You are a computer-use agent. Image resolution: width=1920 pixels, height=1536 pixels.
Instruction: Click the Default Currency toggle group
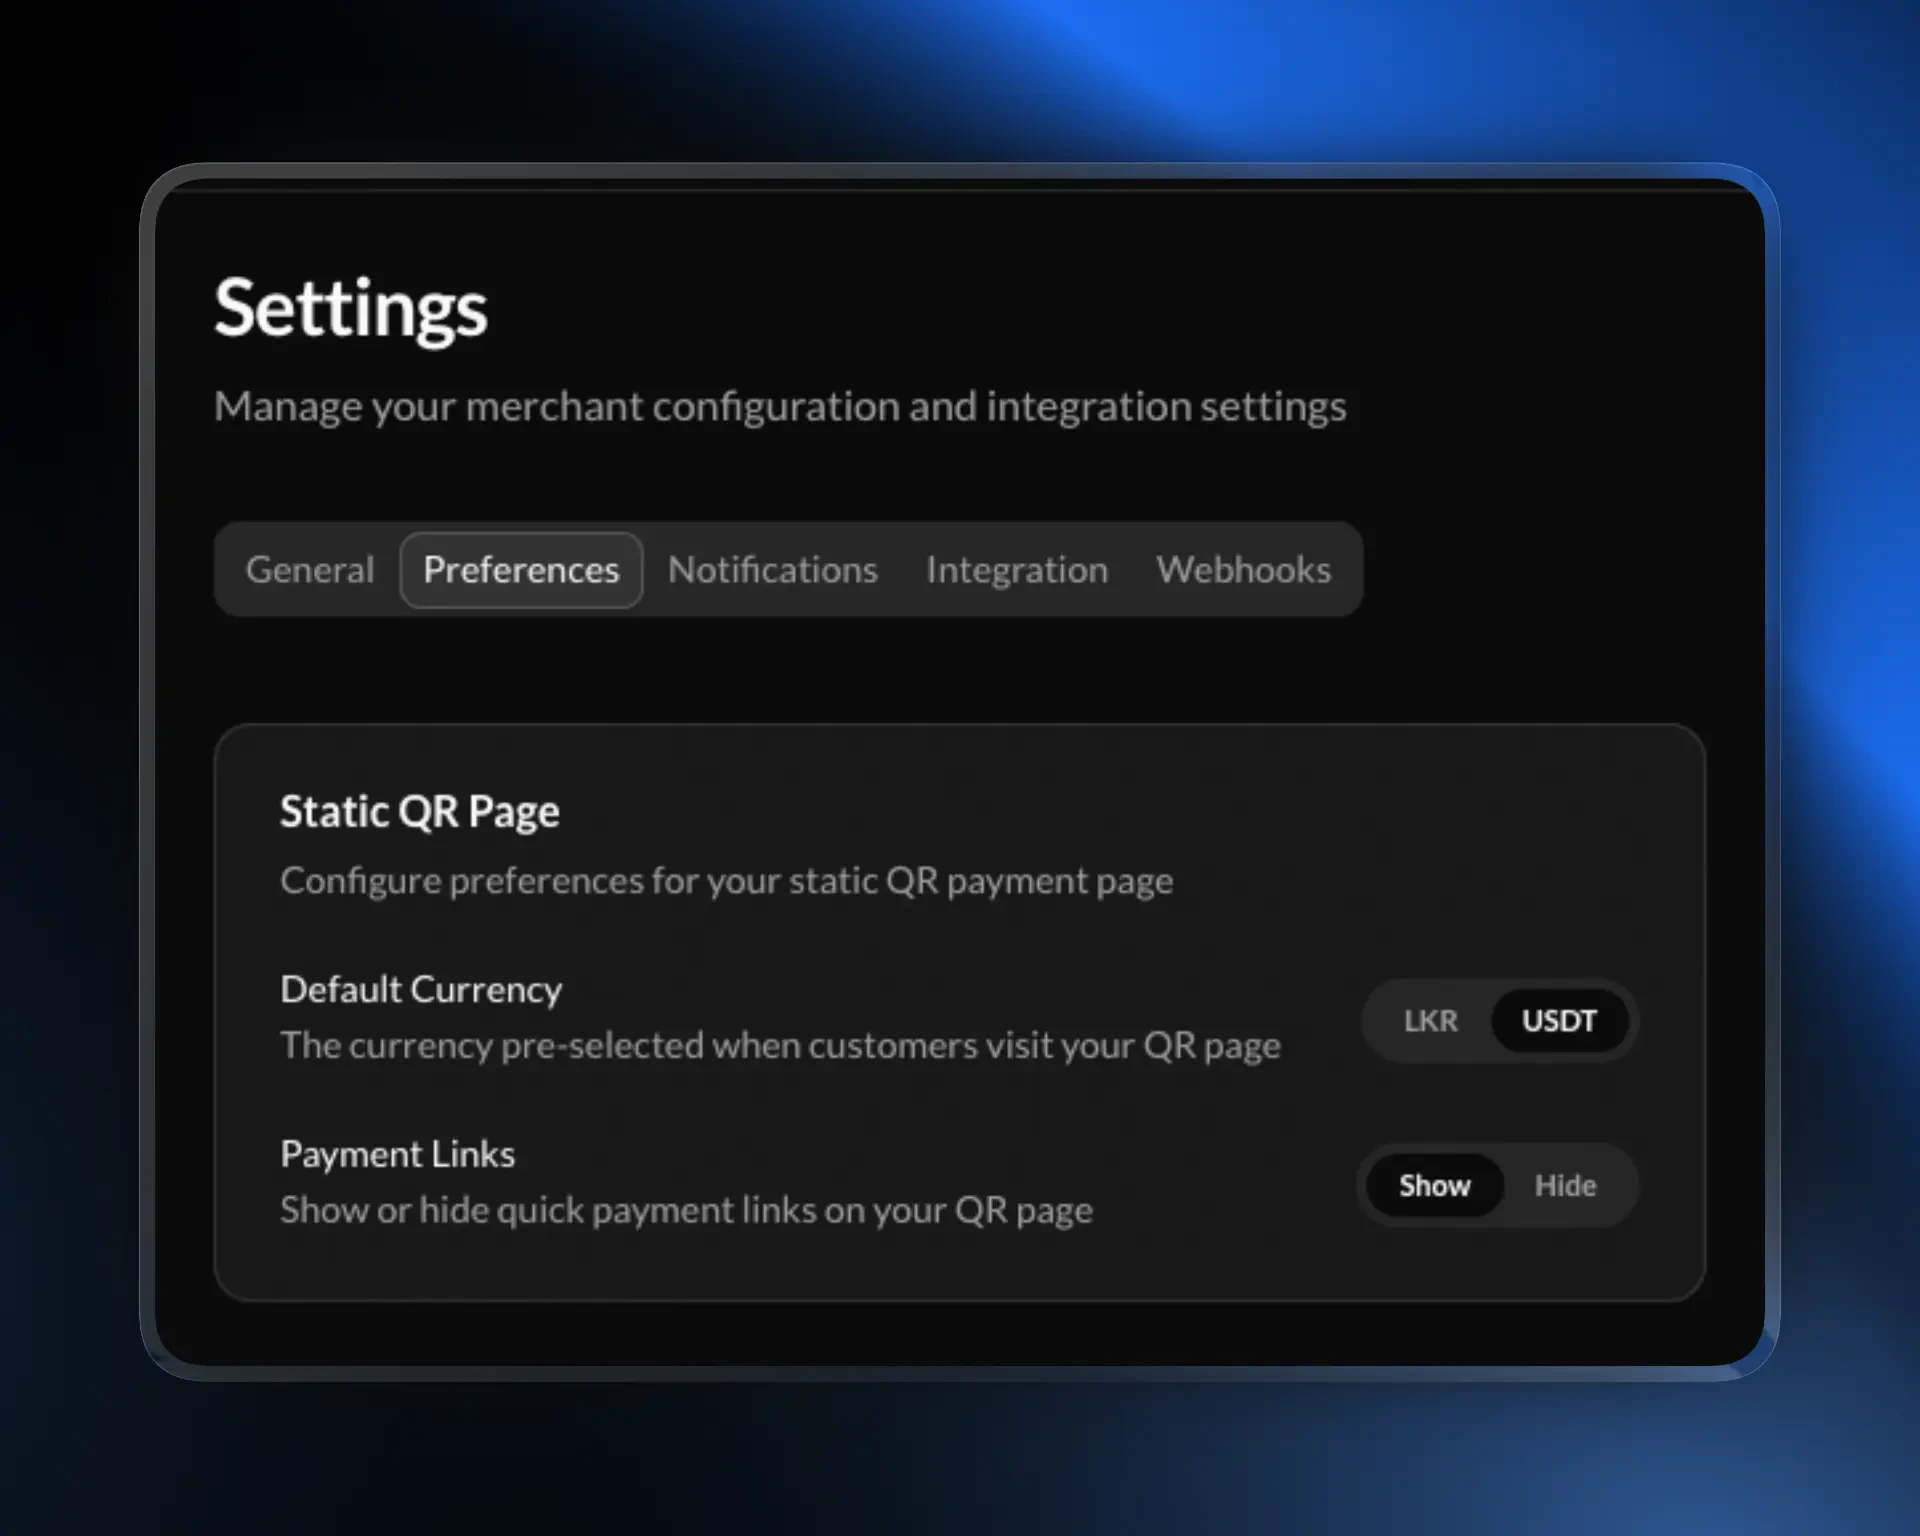tap(1498, 1020)
